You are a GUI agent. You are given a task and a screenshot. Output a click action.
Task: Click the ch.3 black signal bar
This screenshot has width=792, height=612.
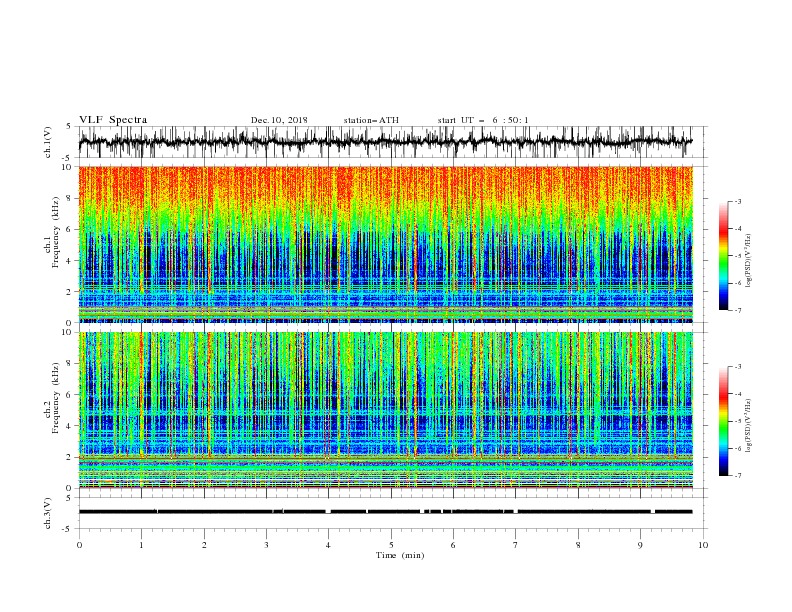(x=386, y=512)
